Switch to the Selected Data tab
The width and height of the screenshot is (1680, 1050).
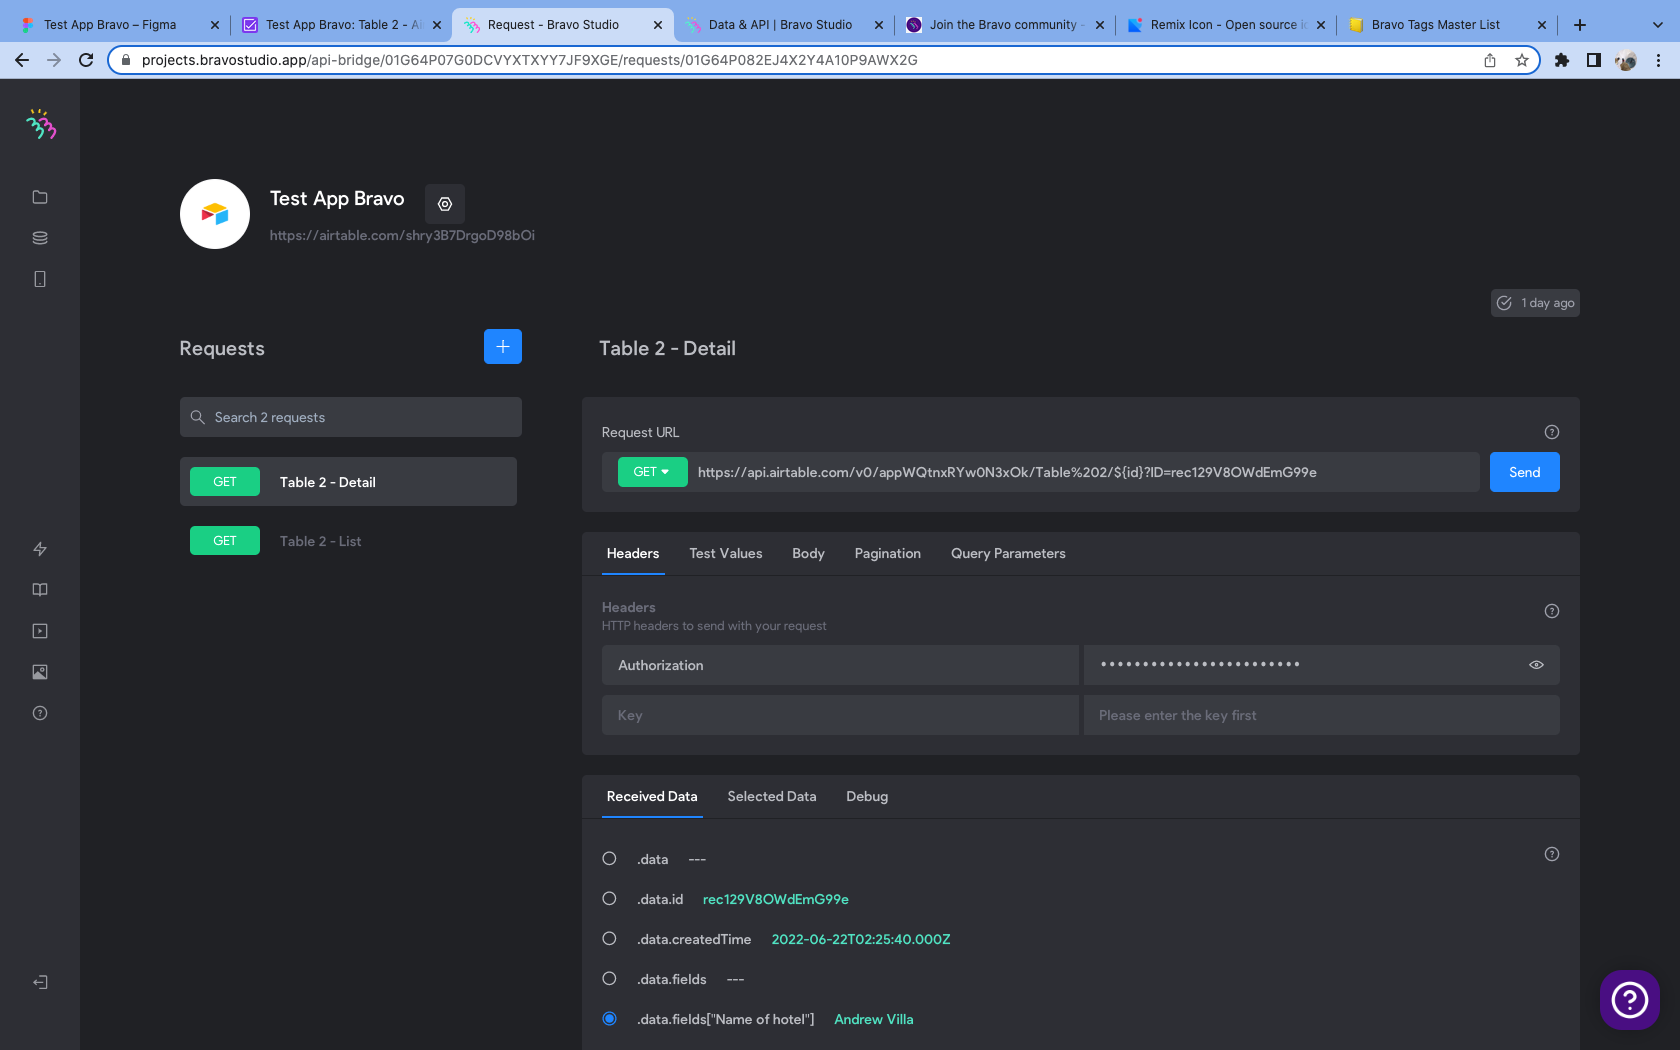[772, 796]
